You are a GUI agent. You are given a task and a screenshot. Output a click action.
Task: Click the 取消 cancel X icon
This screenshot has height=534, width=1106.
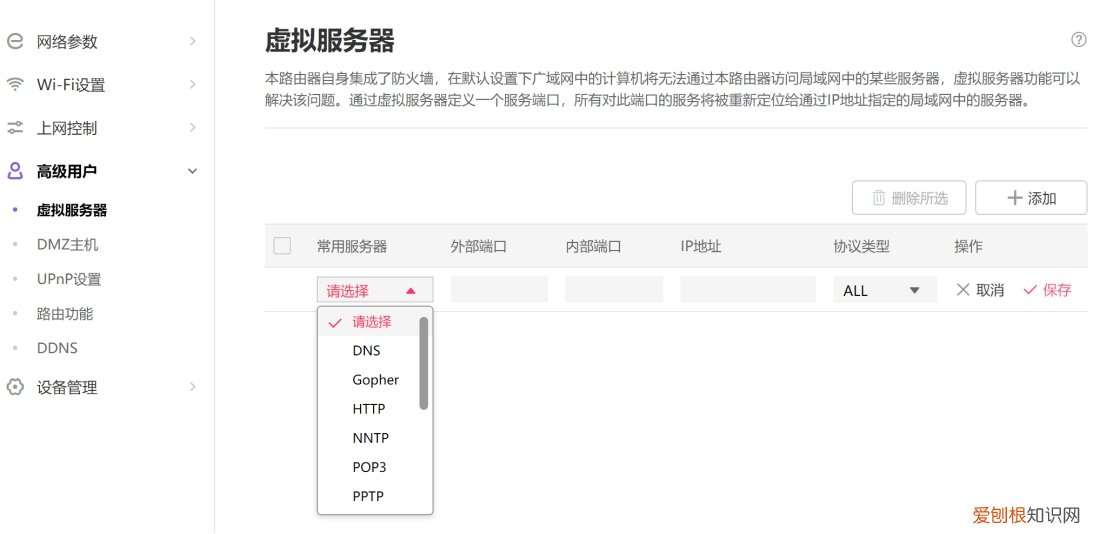pos(963,290)
